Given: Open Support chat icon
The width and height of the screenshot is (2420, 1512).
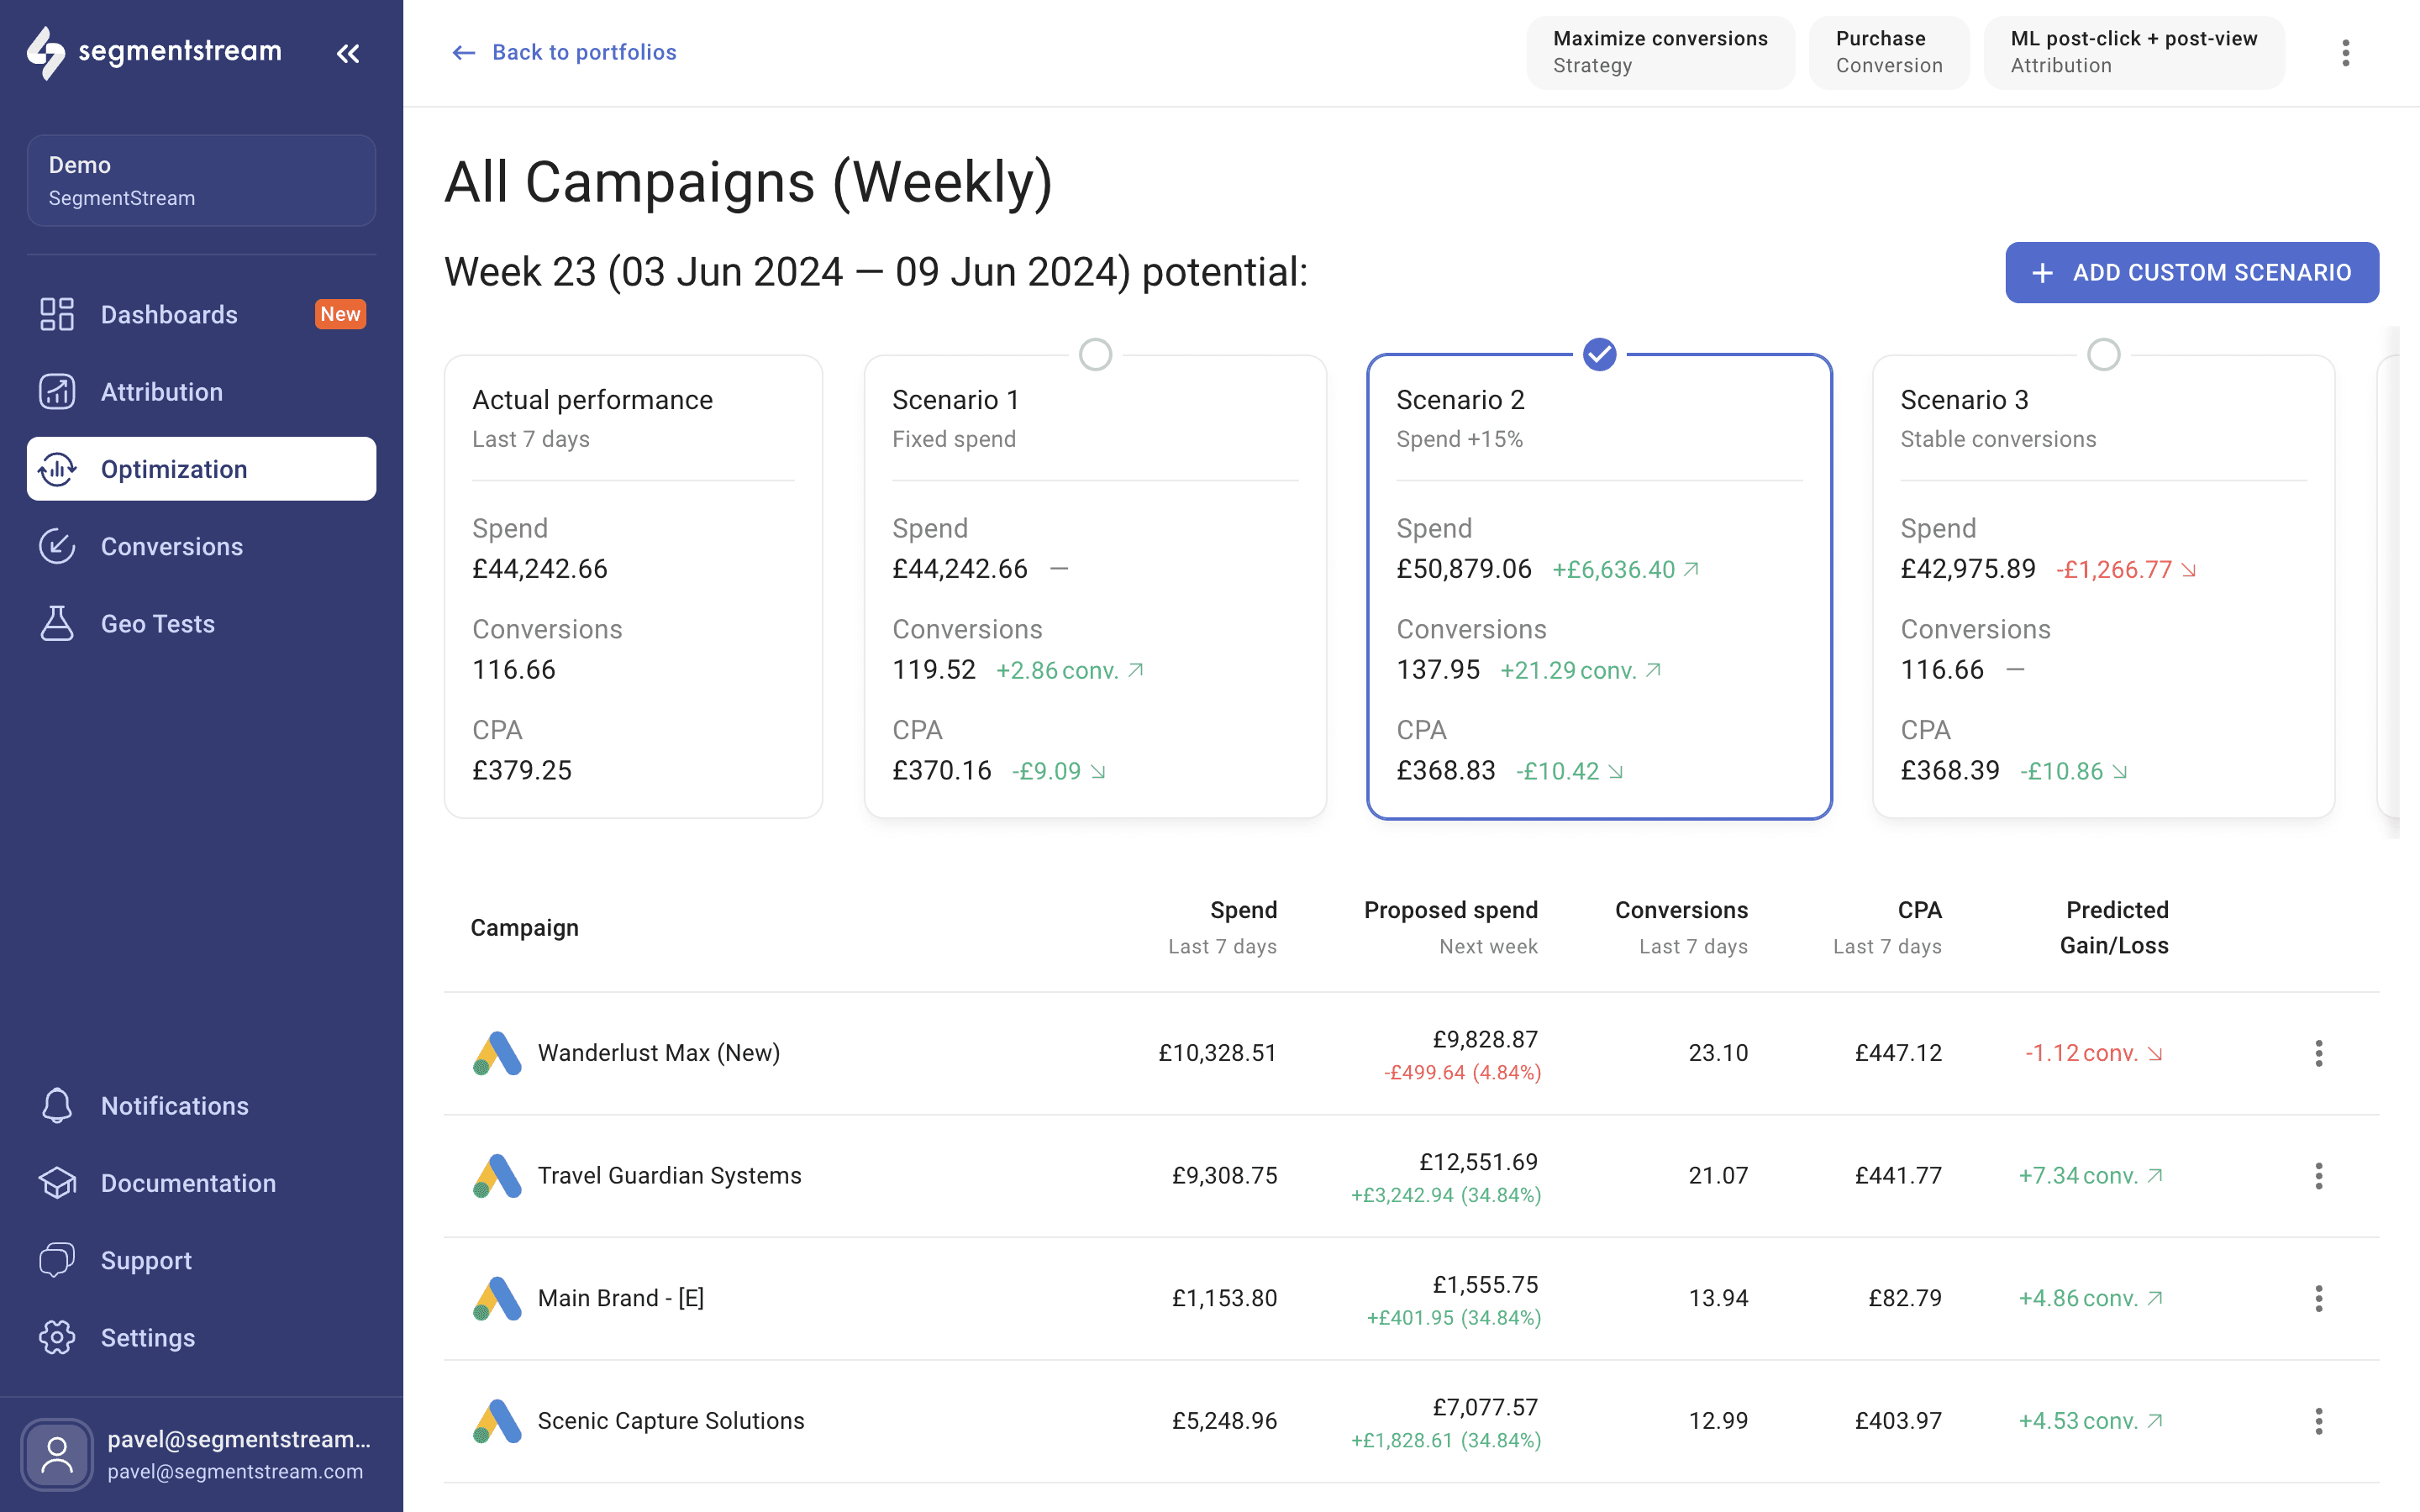Looking at the screenshot, I should pos(57,1260).
